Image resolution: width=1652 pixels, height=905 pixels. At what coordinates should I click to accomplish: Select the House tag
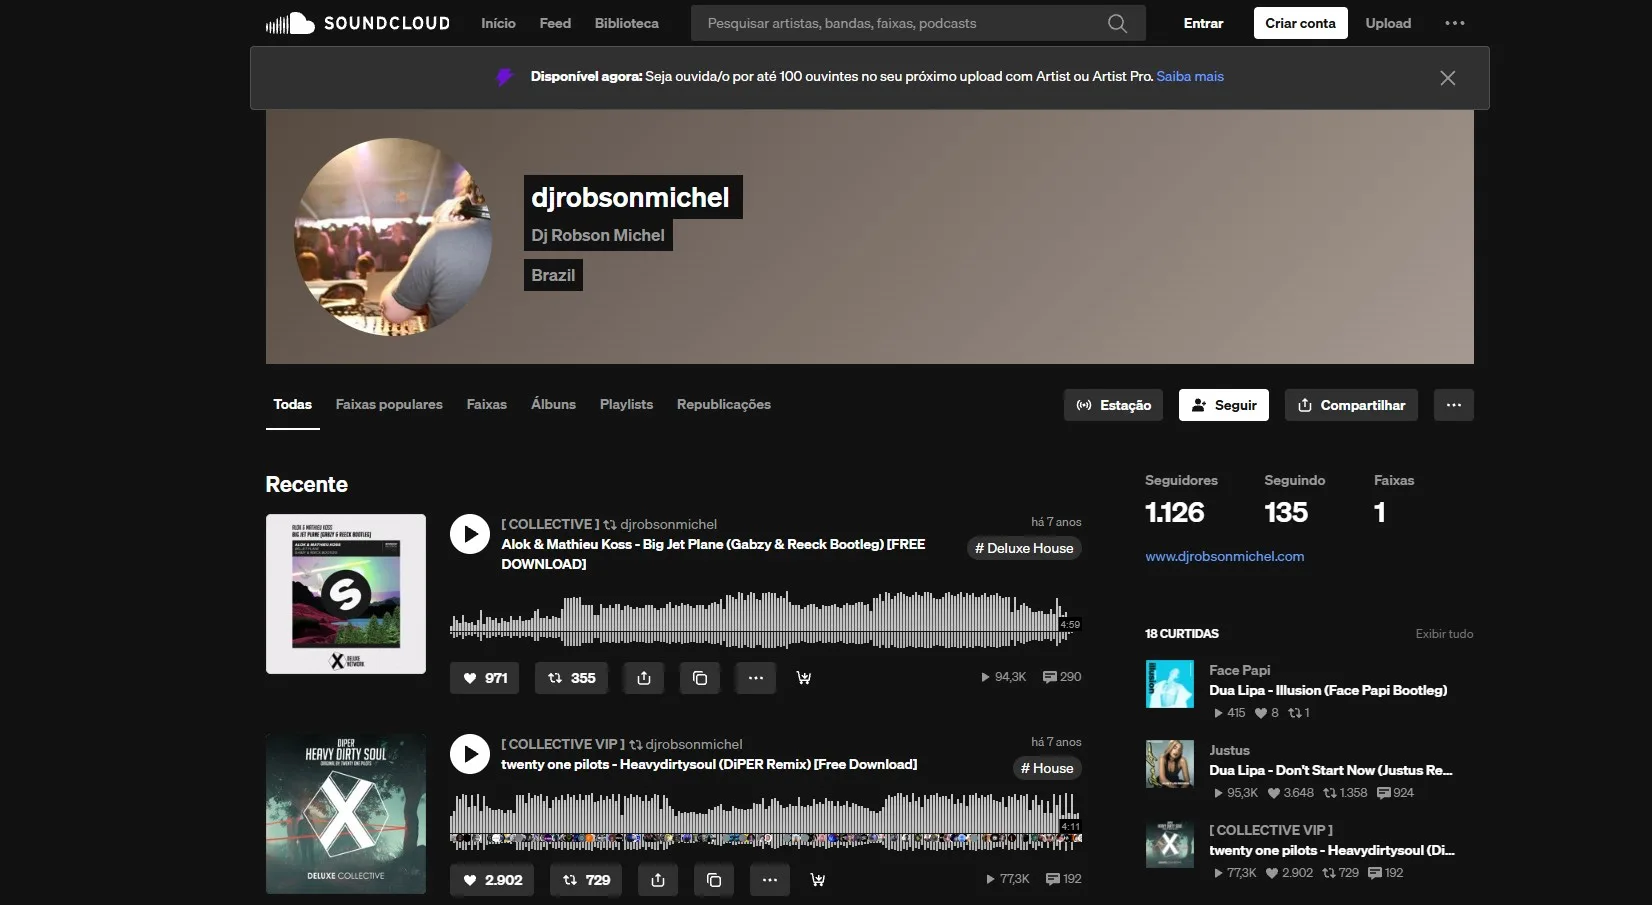[1047, 768]
